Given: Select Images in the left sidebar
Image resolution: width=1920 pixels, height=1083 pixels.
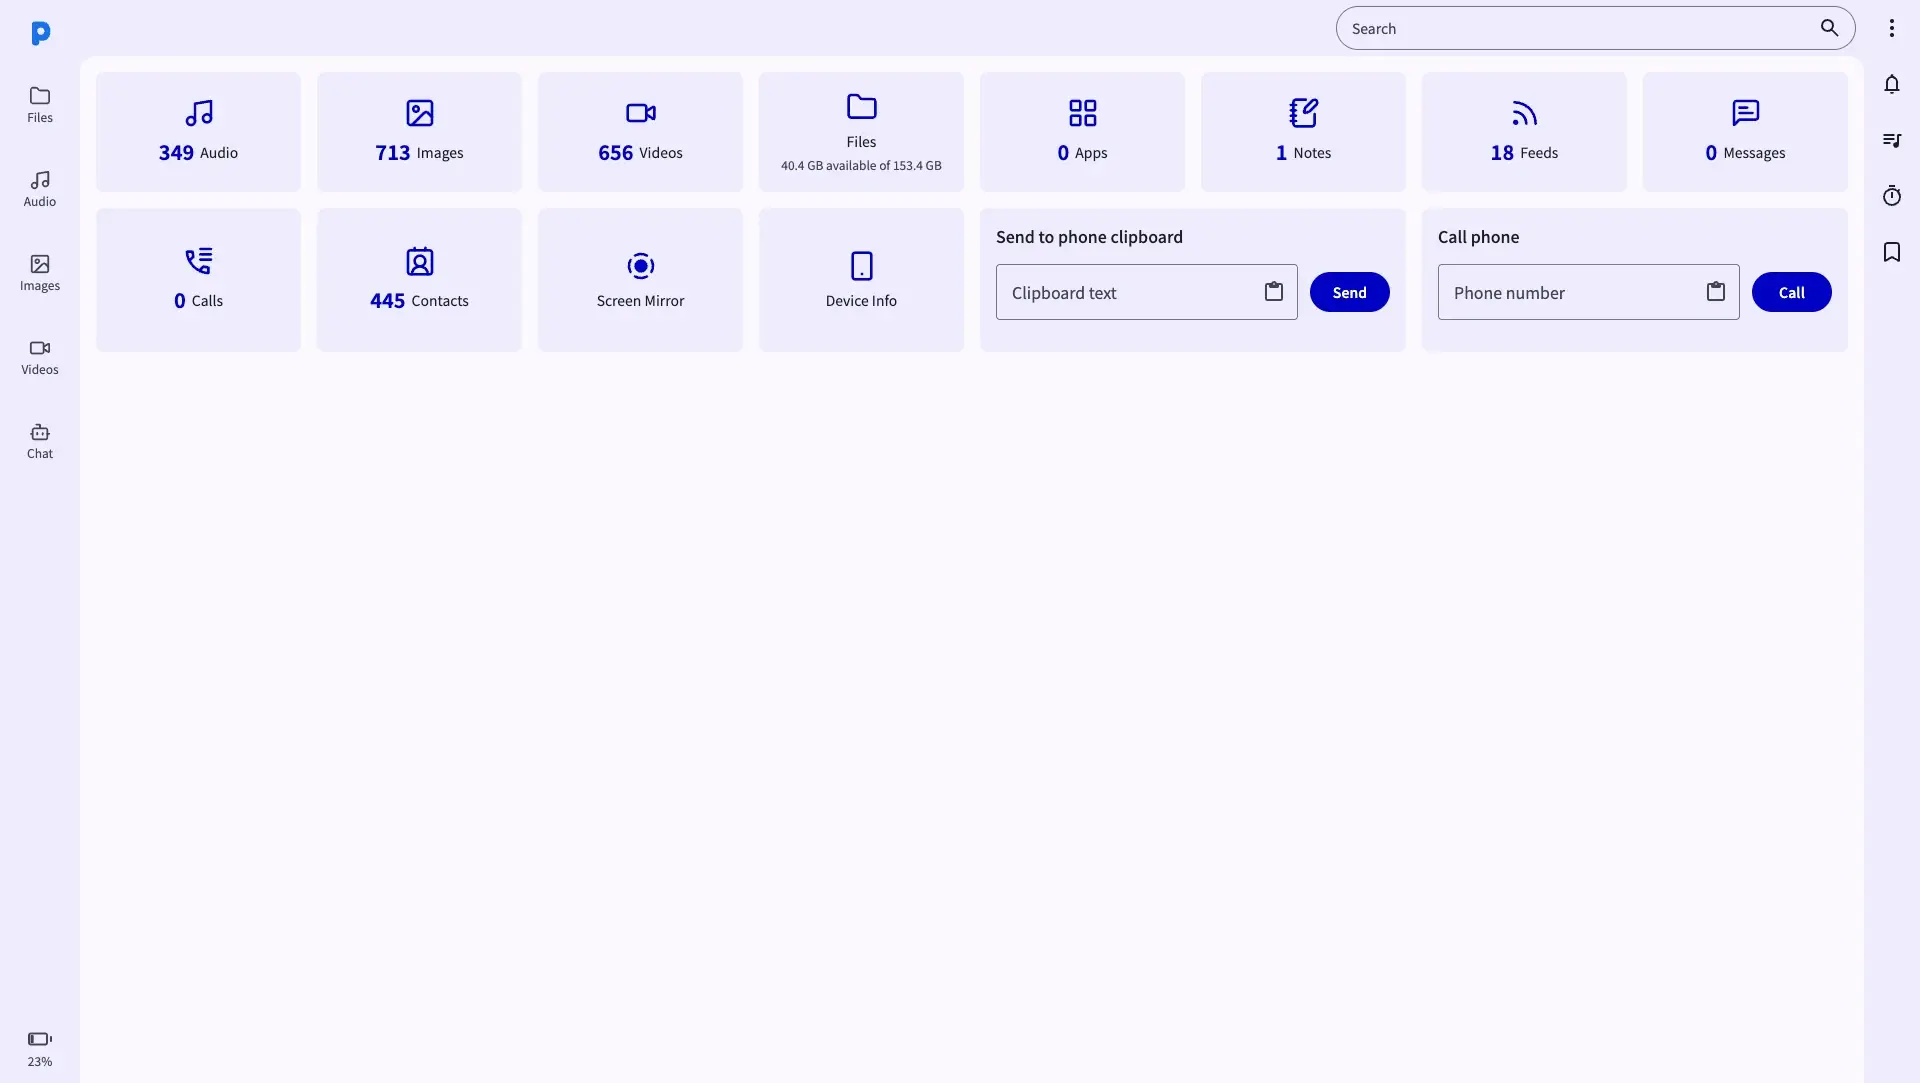Looking at the screenshot, I should coord(39,273).
